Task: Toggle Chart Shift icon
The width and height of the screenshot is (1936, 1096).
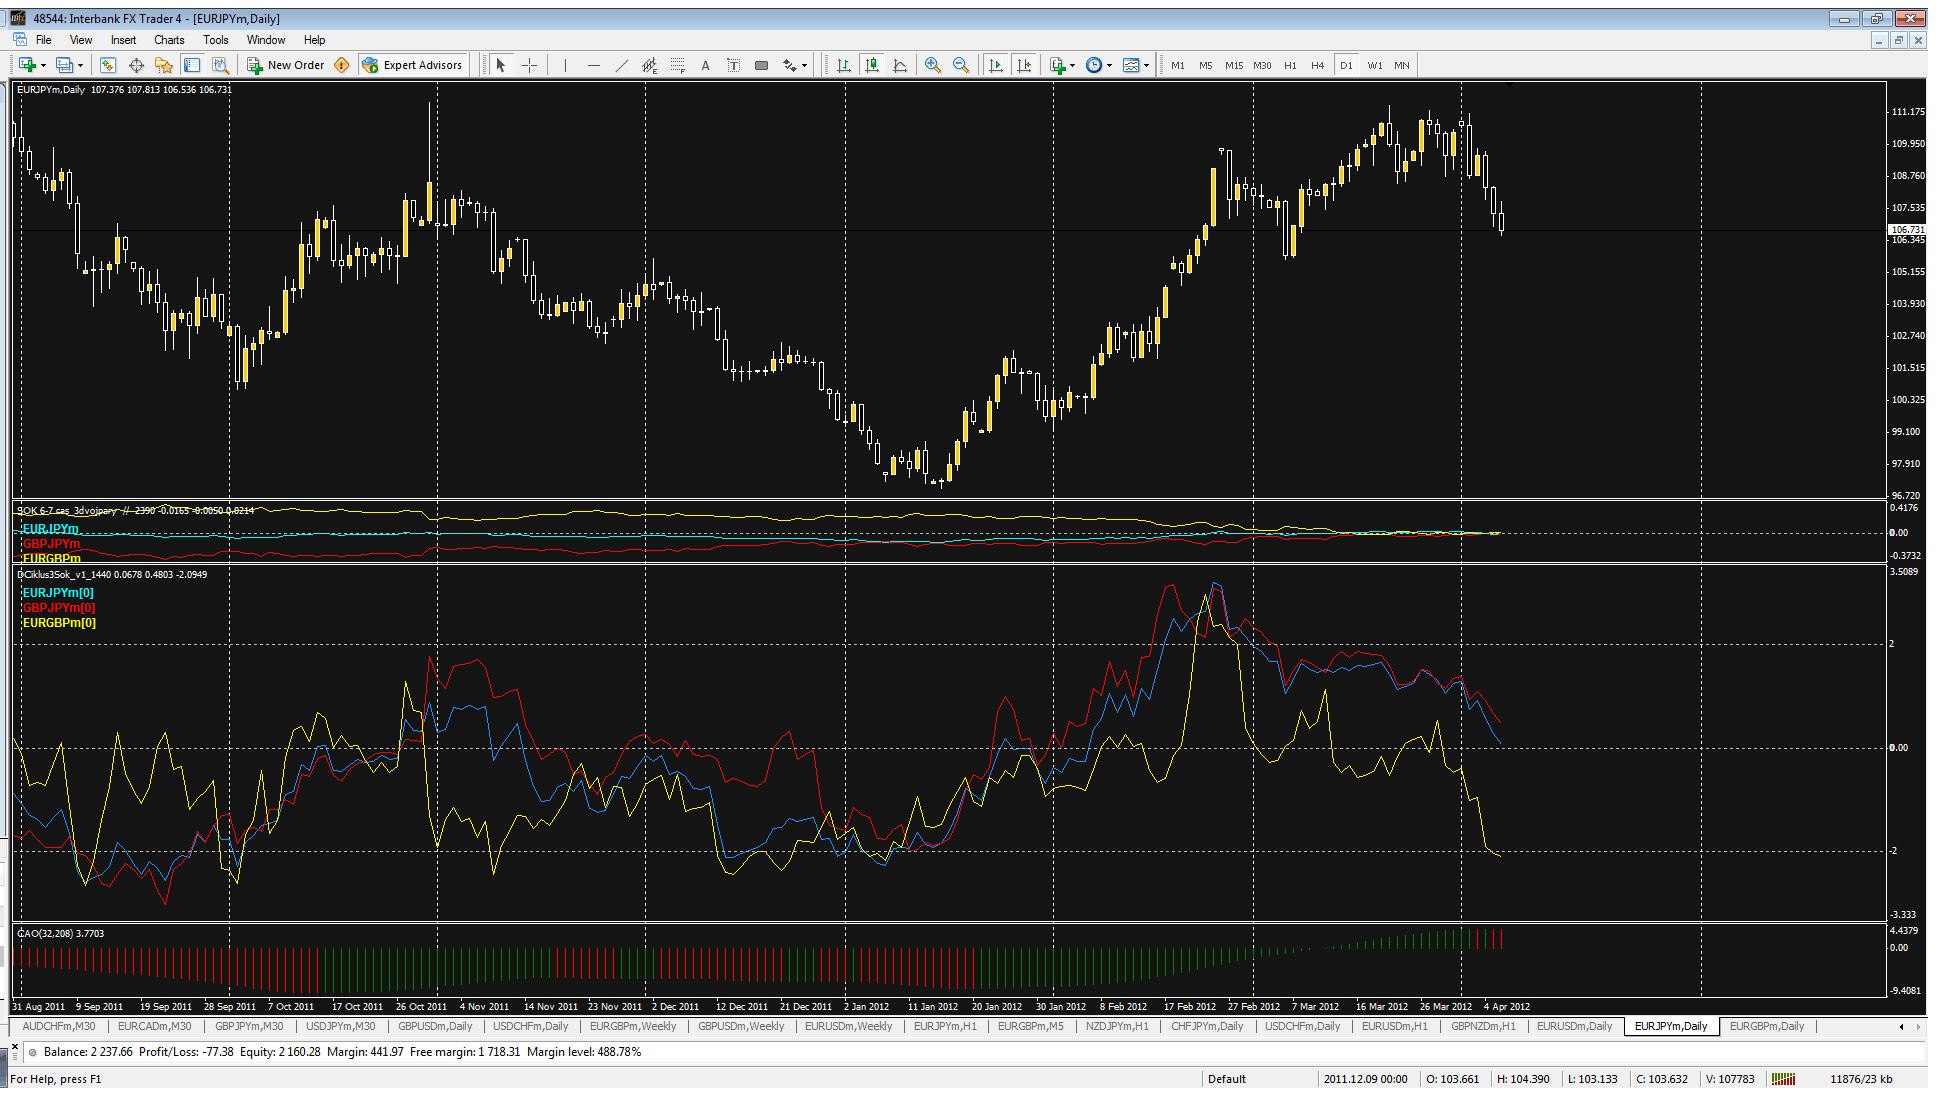Action: tap(1023, 65)
